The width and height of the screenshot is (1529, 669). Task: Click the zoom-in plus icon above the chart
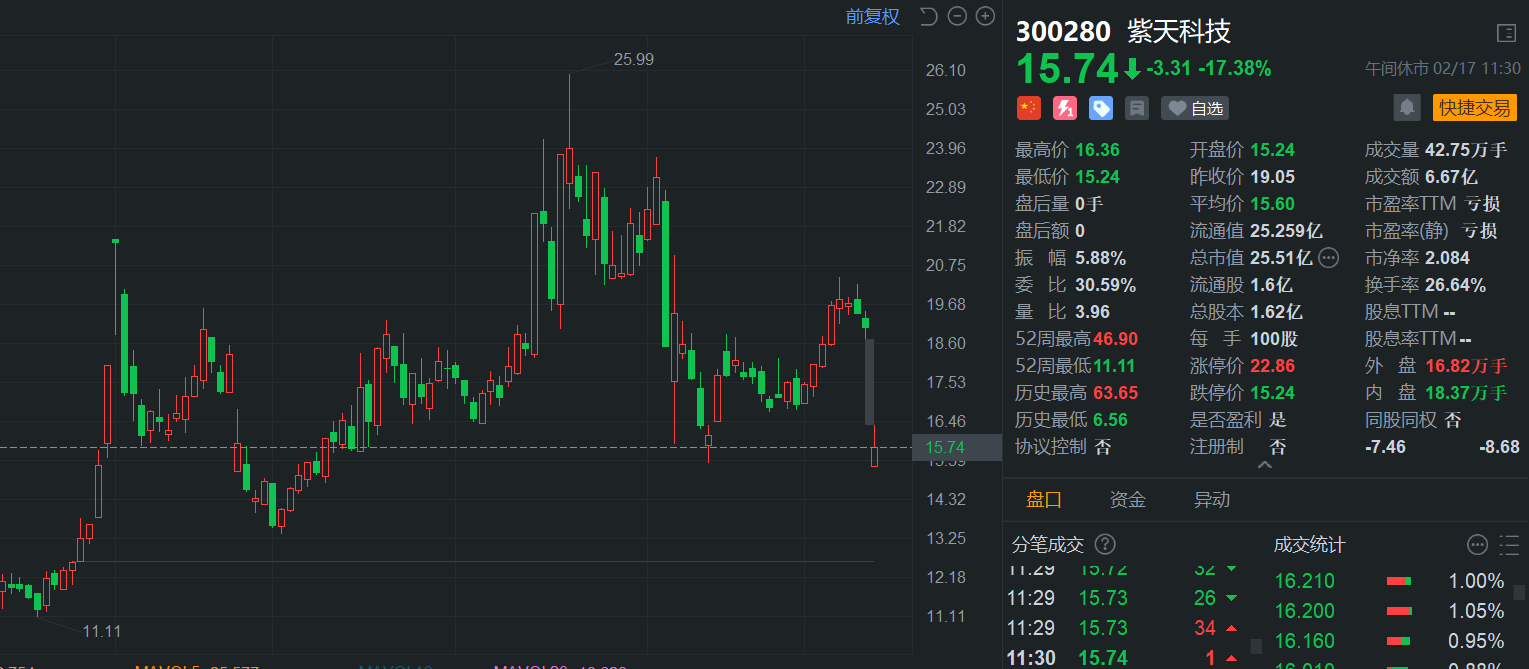985,16
